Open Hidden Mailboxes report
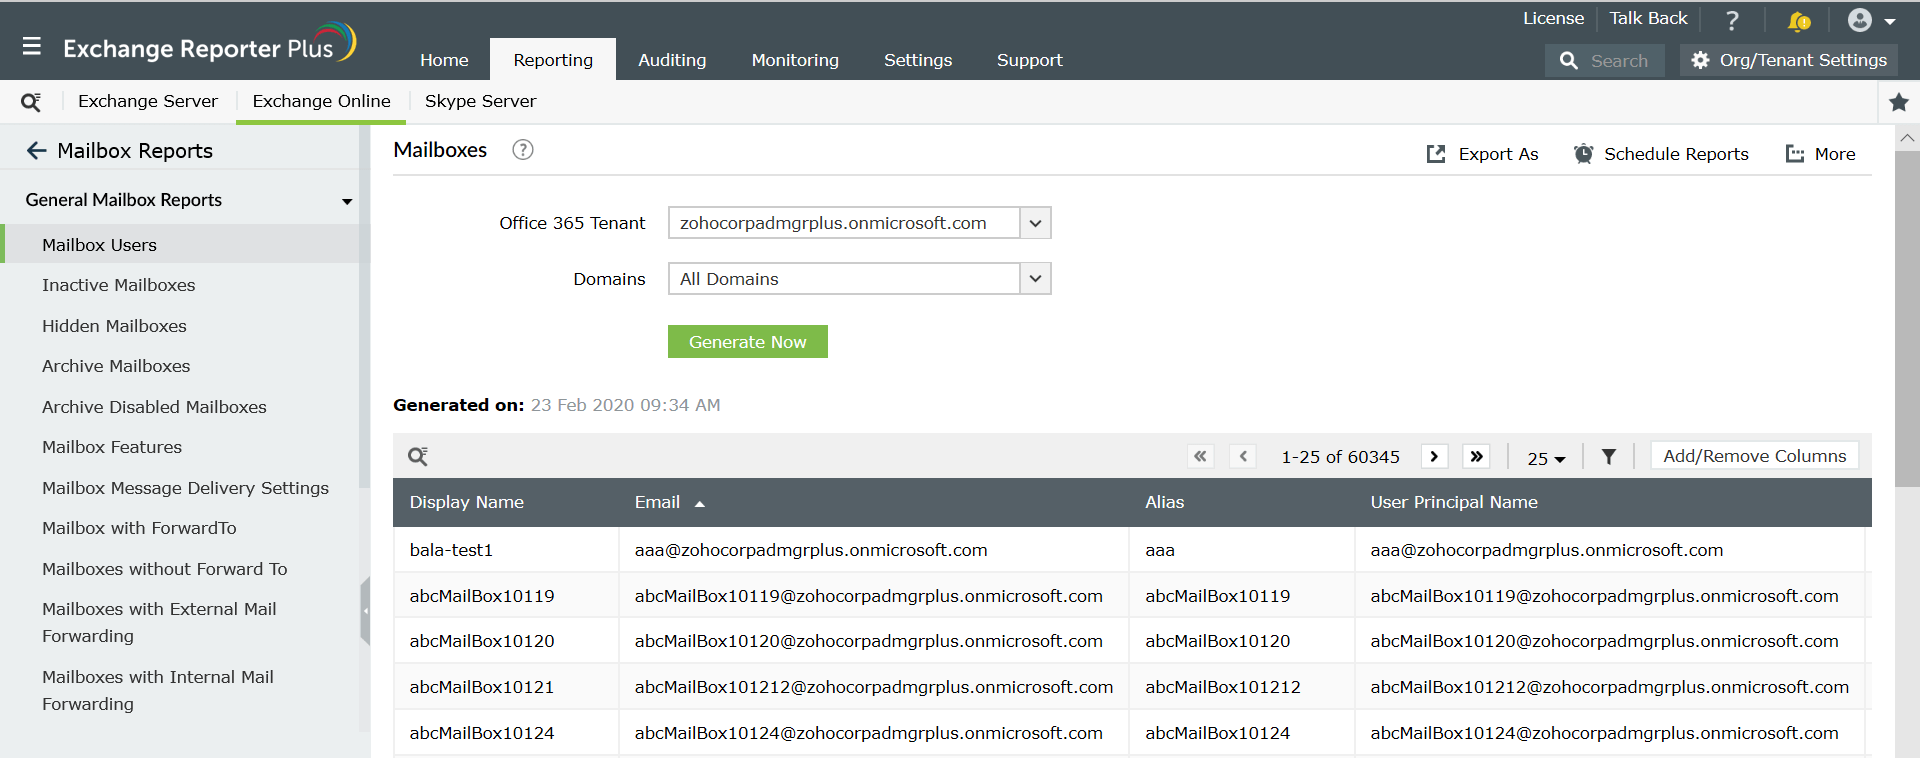Viewport: 1920px width, 758px height. click(x=114, y=326)
